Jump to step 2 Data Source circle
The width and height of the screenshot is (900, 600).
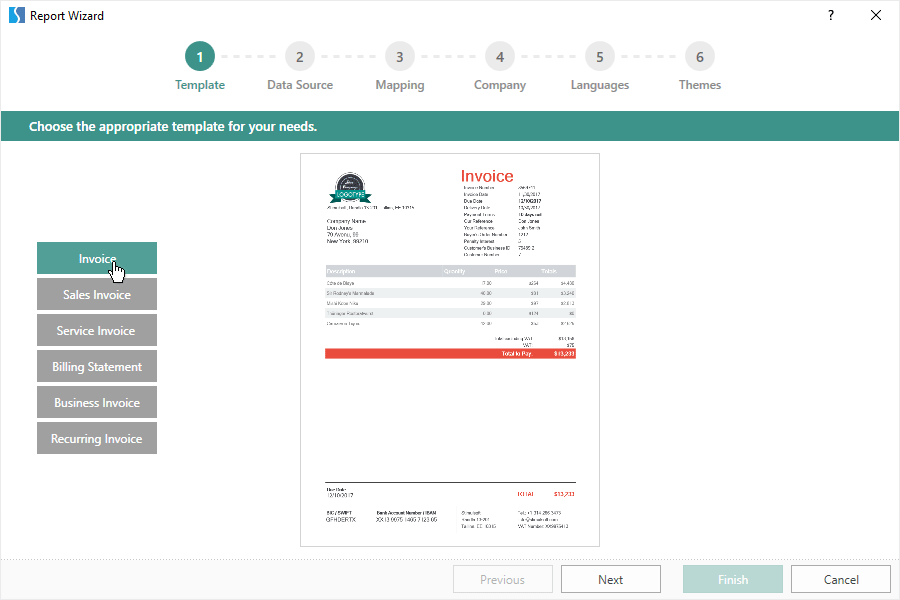tap(300, 57)
